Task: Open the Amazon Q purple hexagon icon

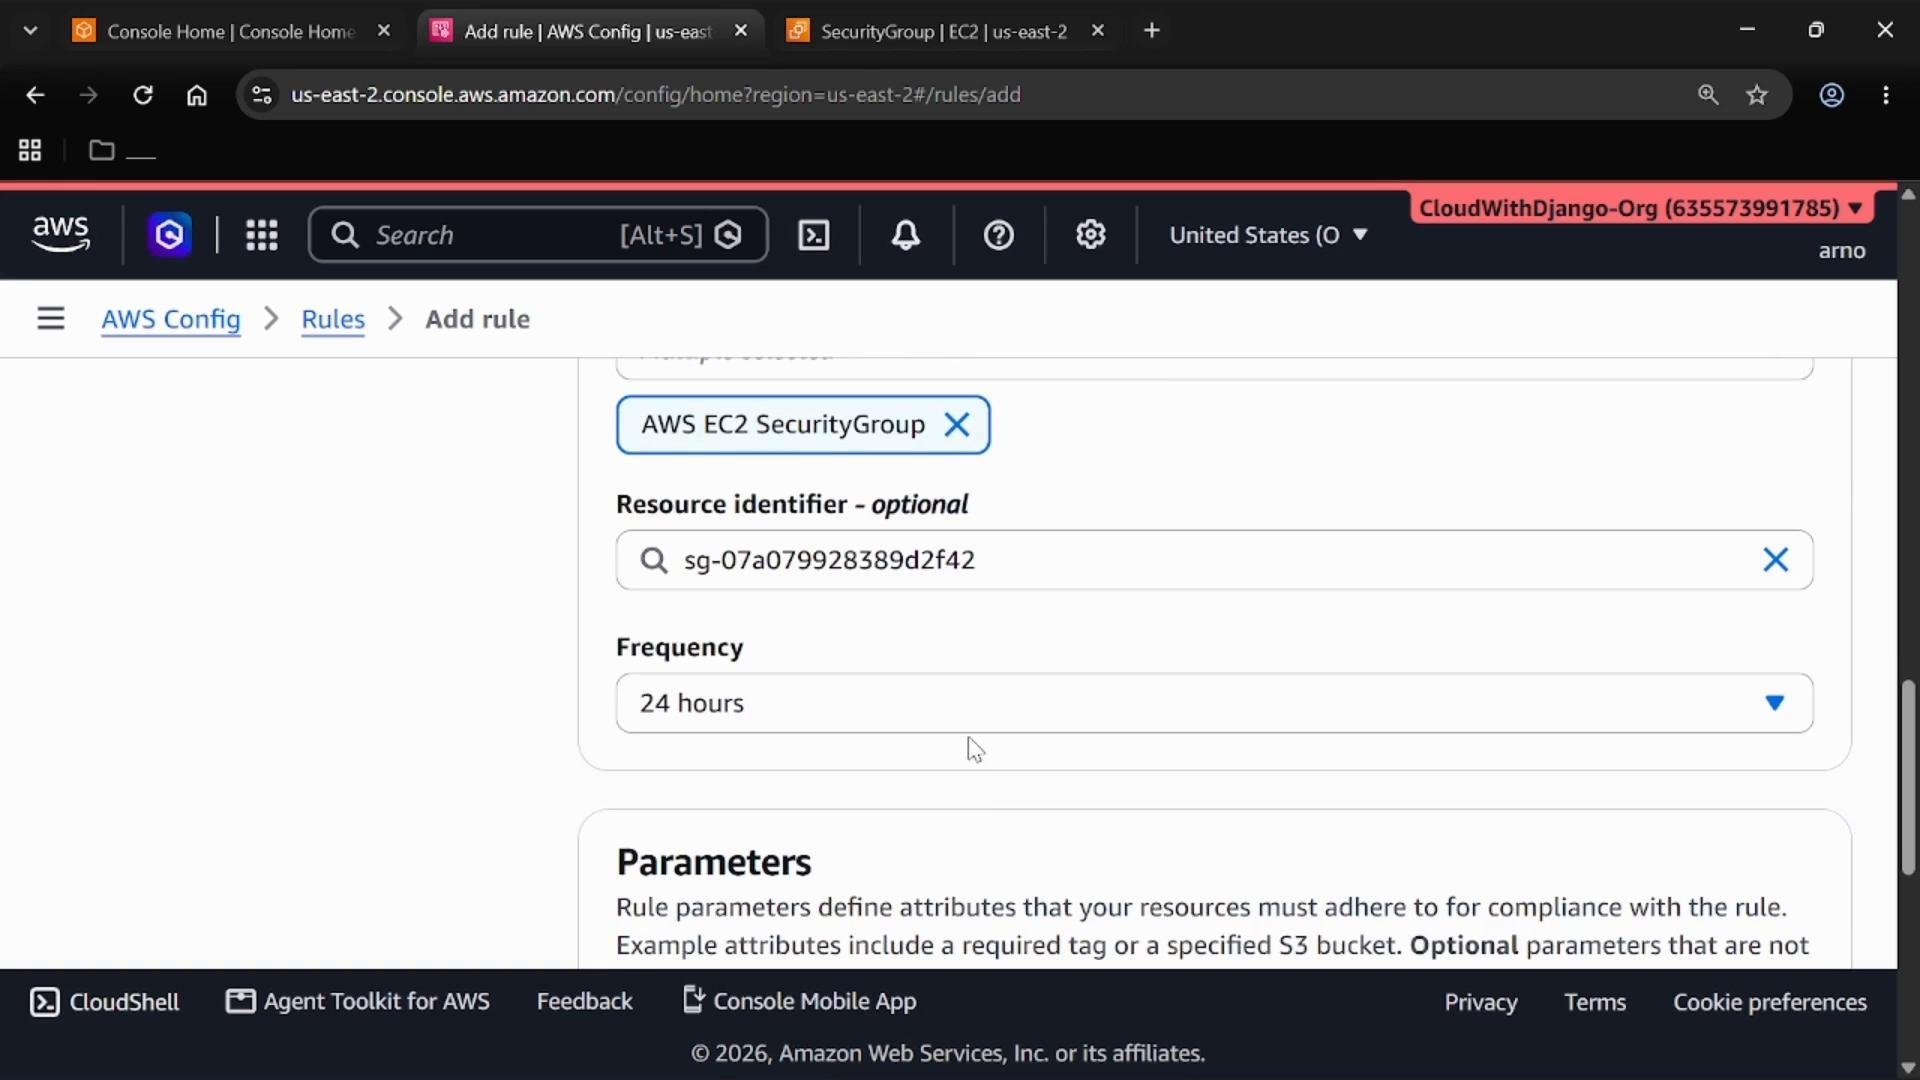Action: 169,235
